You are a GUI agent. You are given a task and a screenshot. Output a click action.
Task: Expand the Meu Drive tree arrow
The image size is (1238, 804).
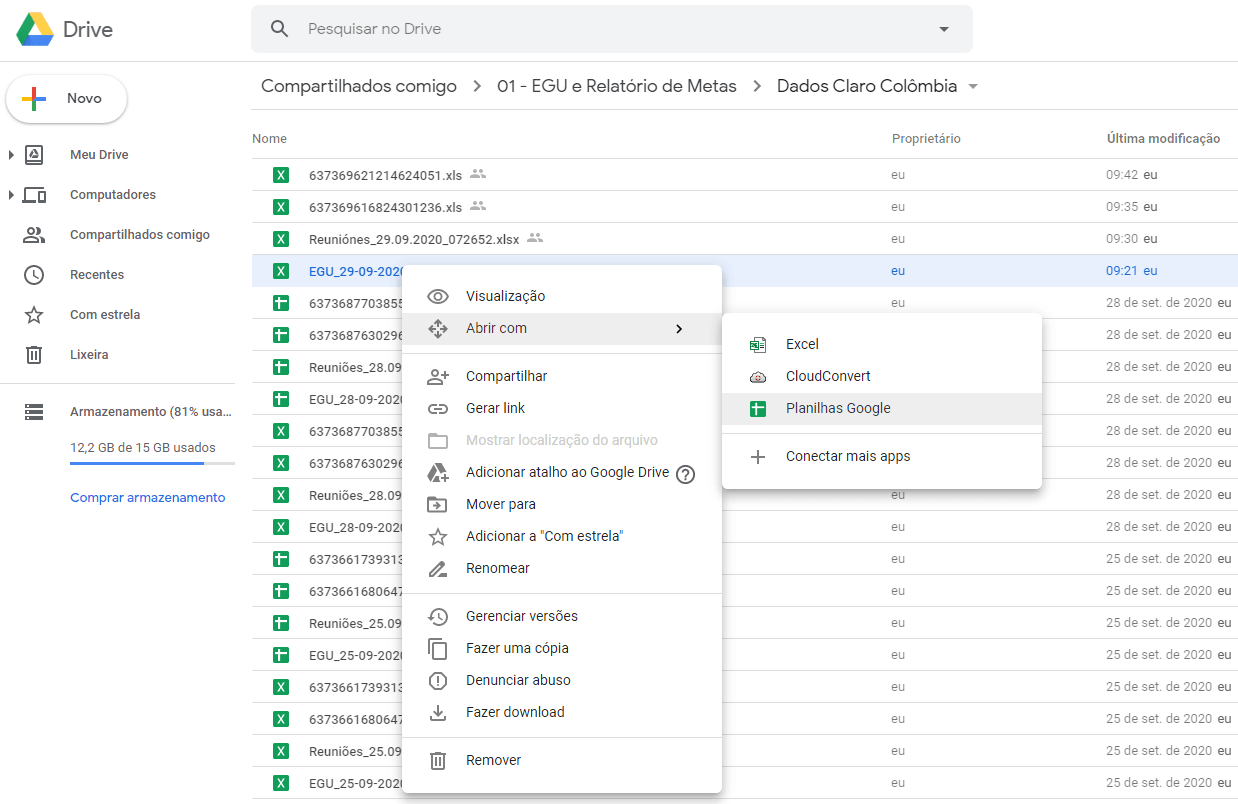[11, 155]
